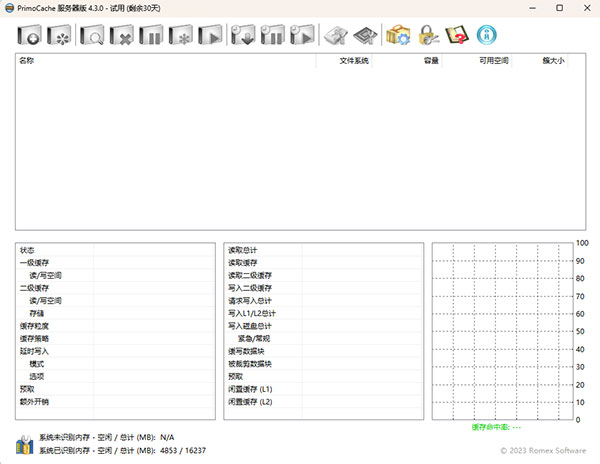The image size is (600, 464).
Task: Select the 一级缓存 row
Action: point(115,263)
